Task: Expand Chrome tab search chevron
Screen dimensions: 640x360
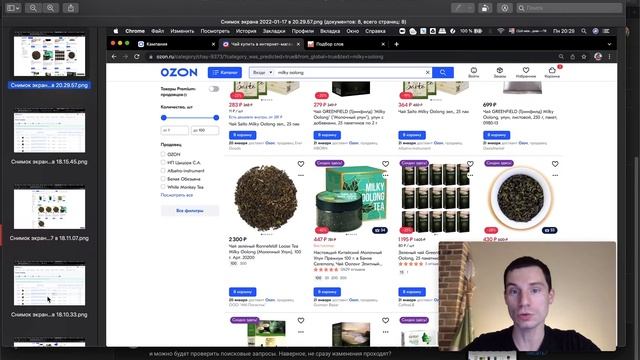Action: pyautogui.click(x=609, y=44)
